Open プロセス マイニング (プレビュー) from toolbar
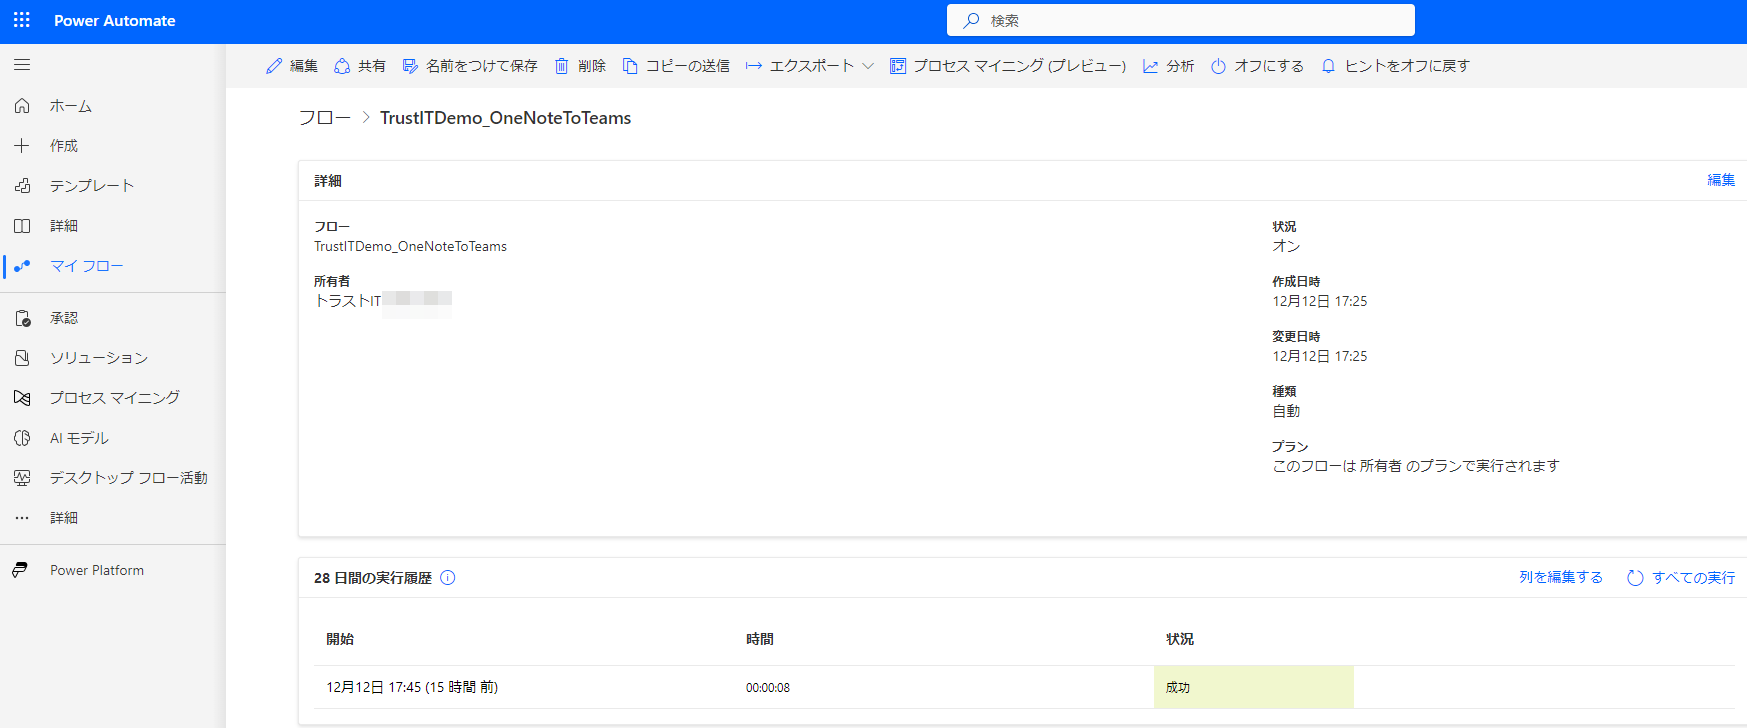This screenshot has height=728, width=1747. coord(1008,66)
